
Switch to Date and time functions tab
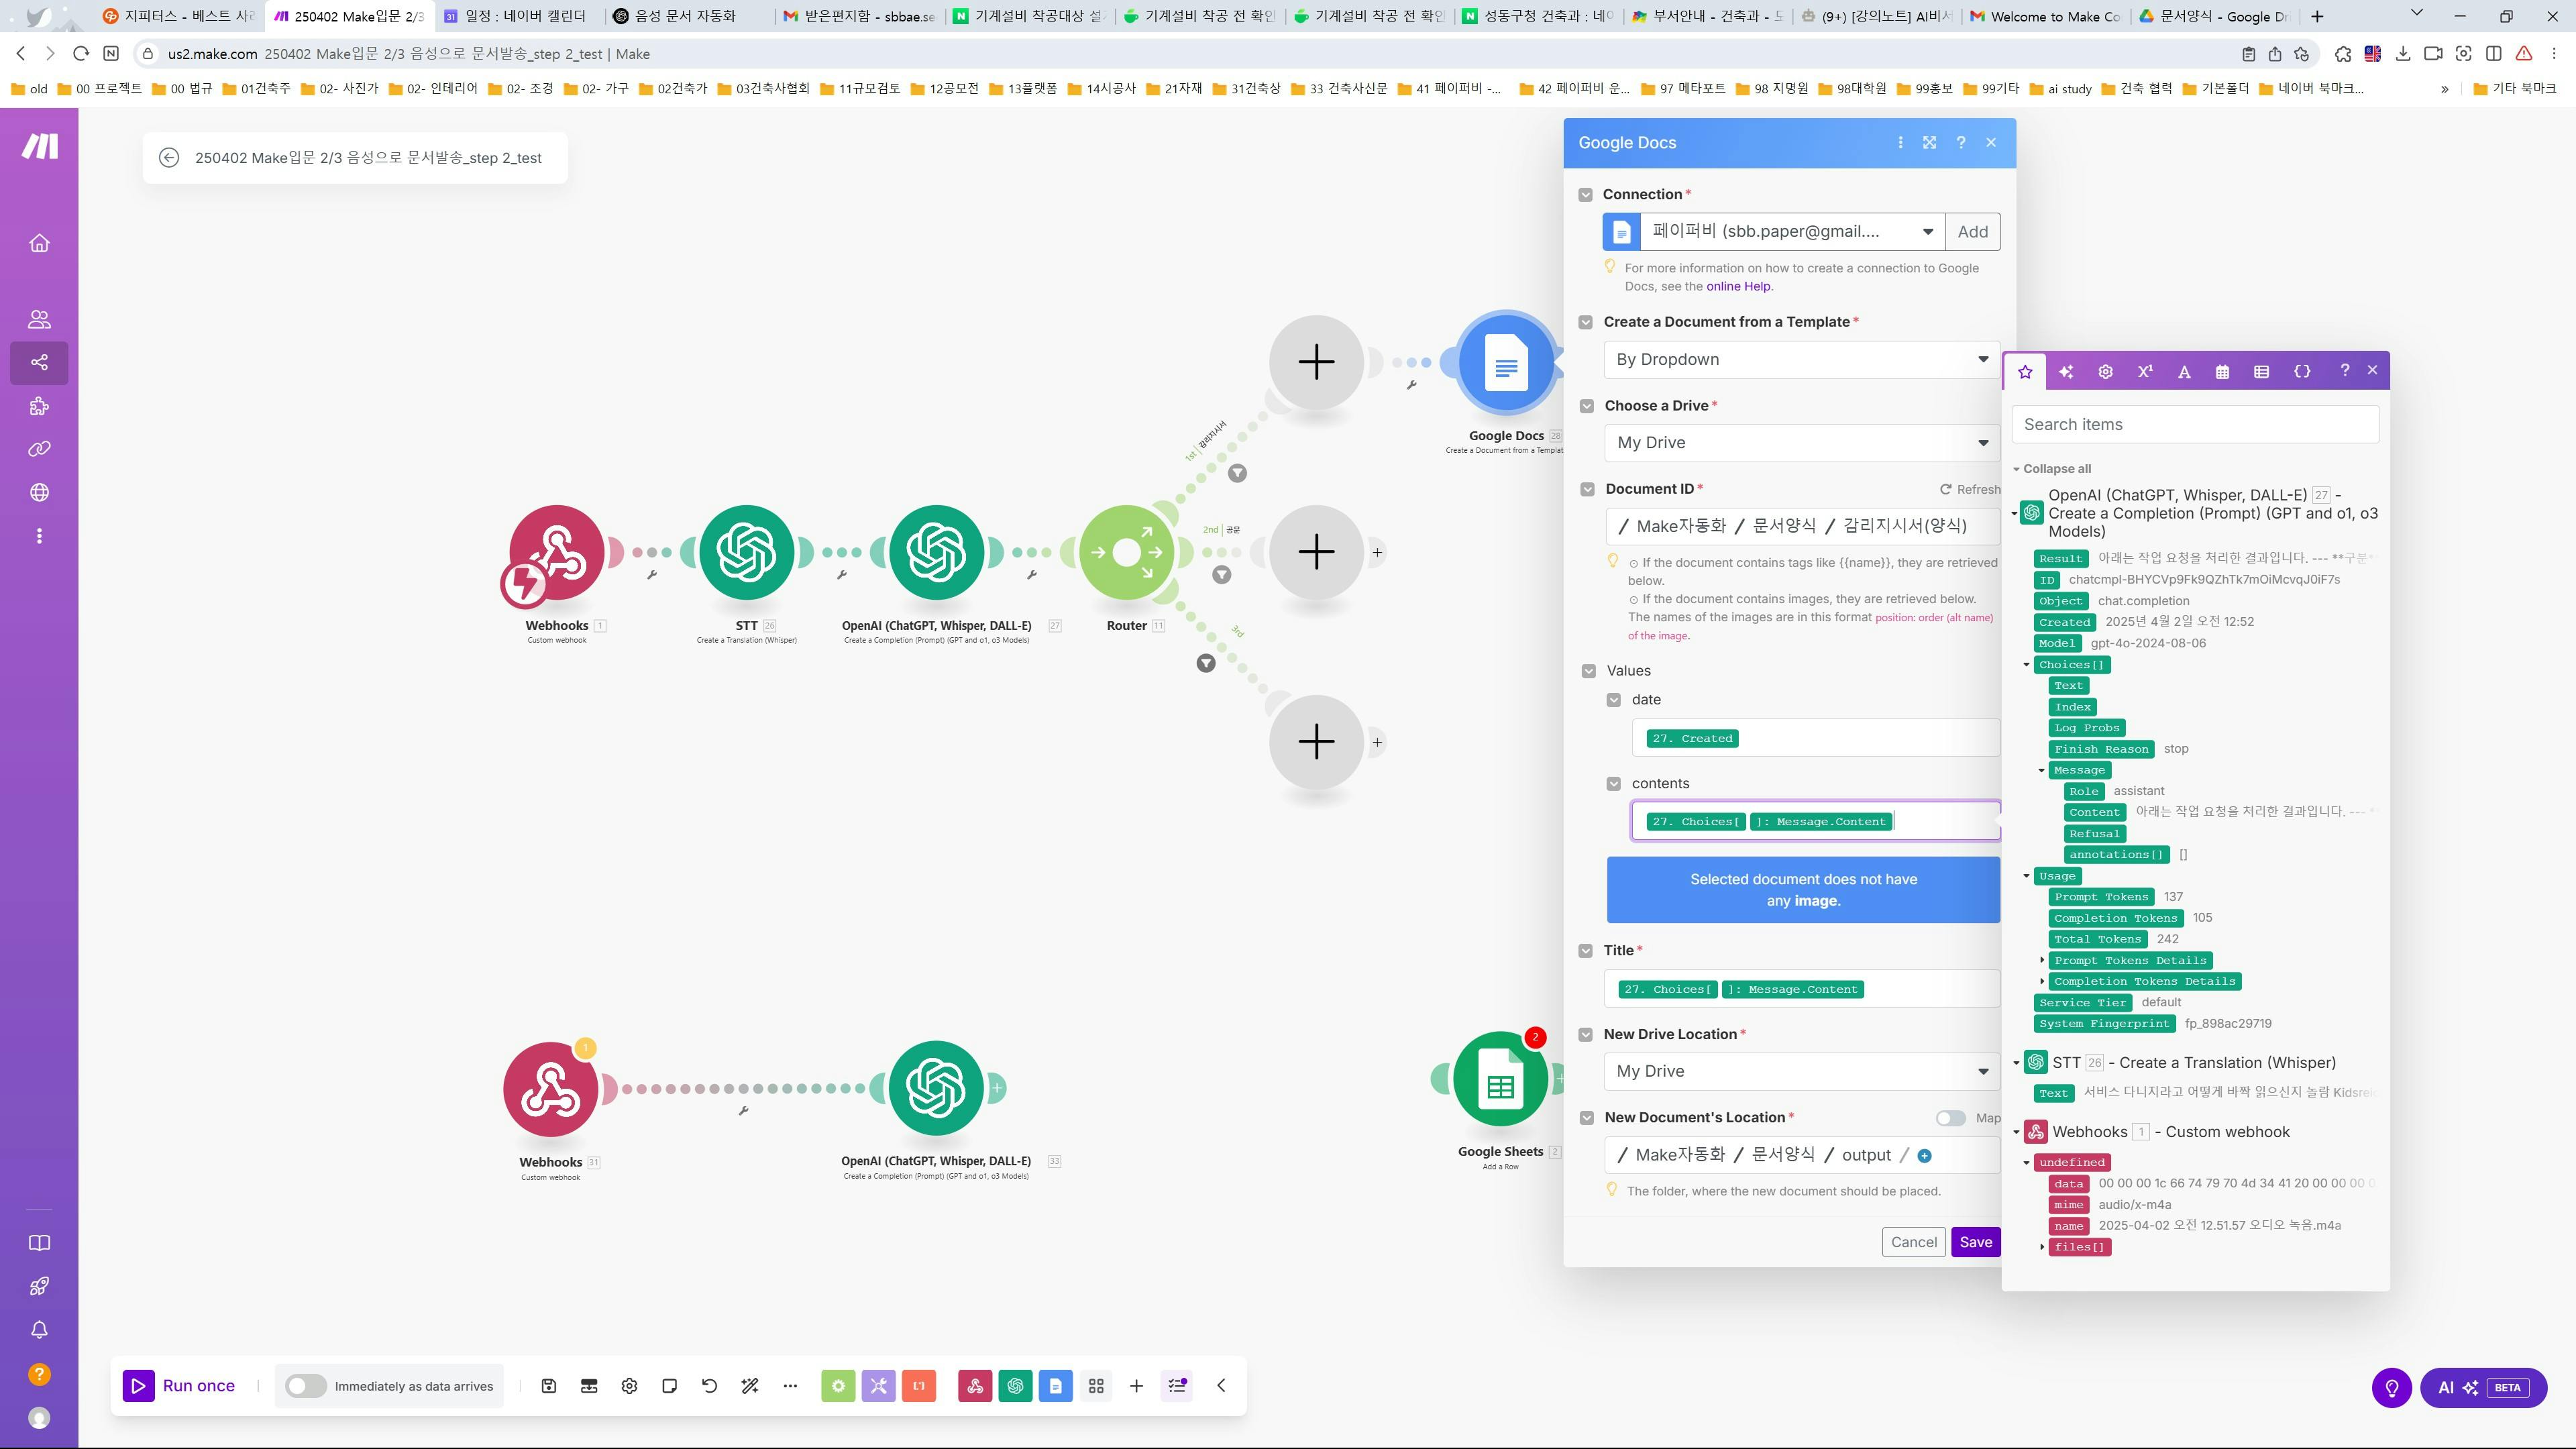tap(2222, 371)
